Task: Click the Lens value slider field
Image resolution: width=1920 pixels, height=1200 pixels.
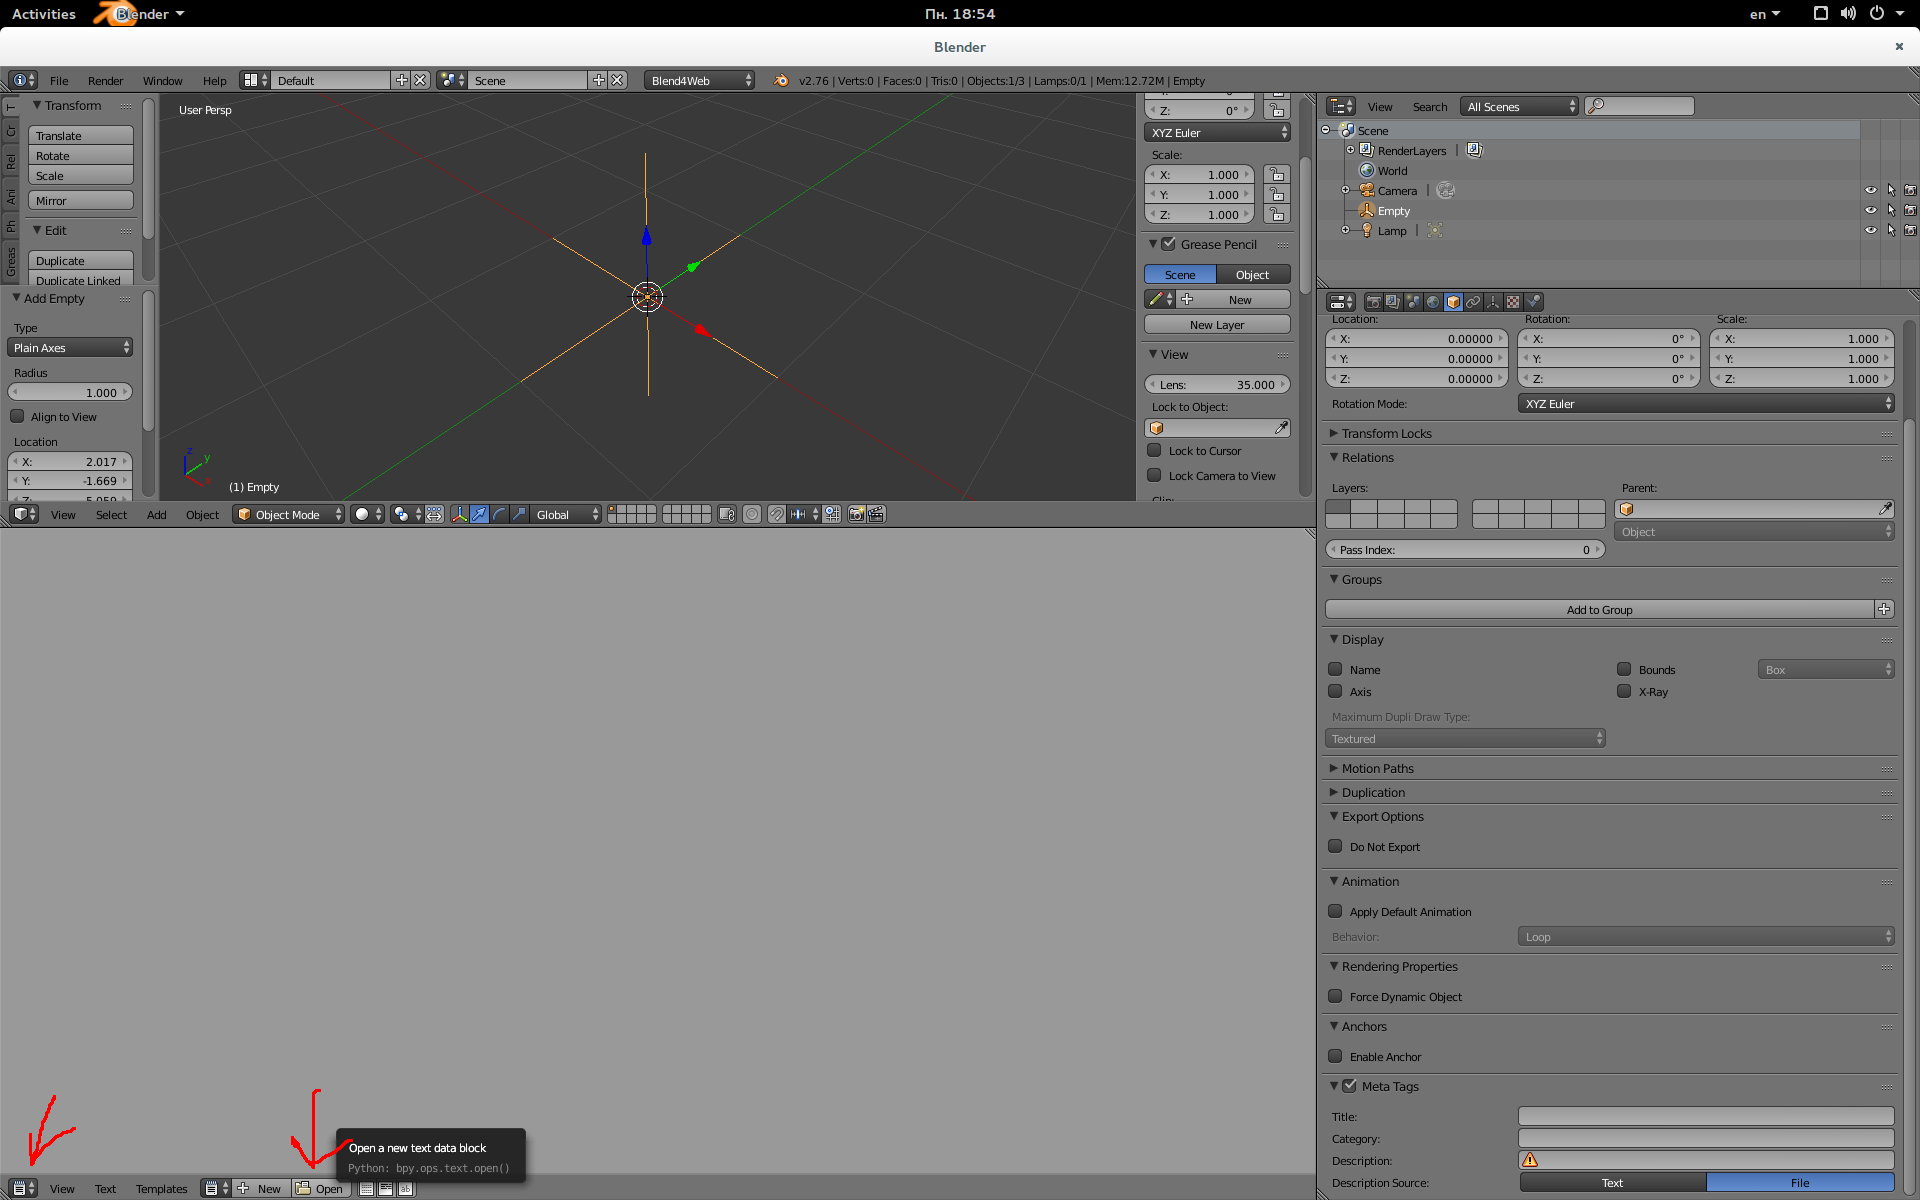Action: tap(1216, 385)
